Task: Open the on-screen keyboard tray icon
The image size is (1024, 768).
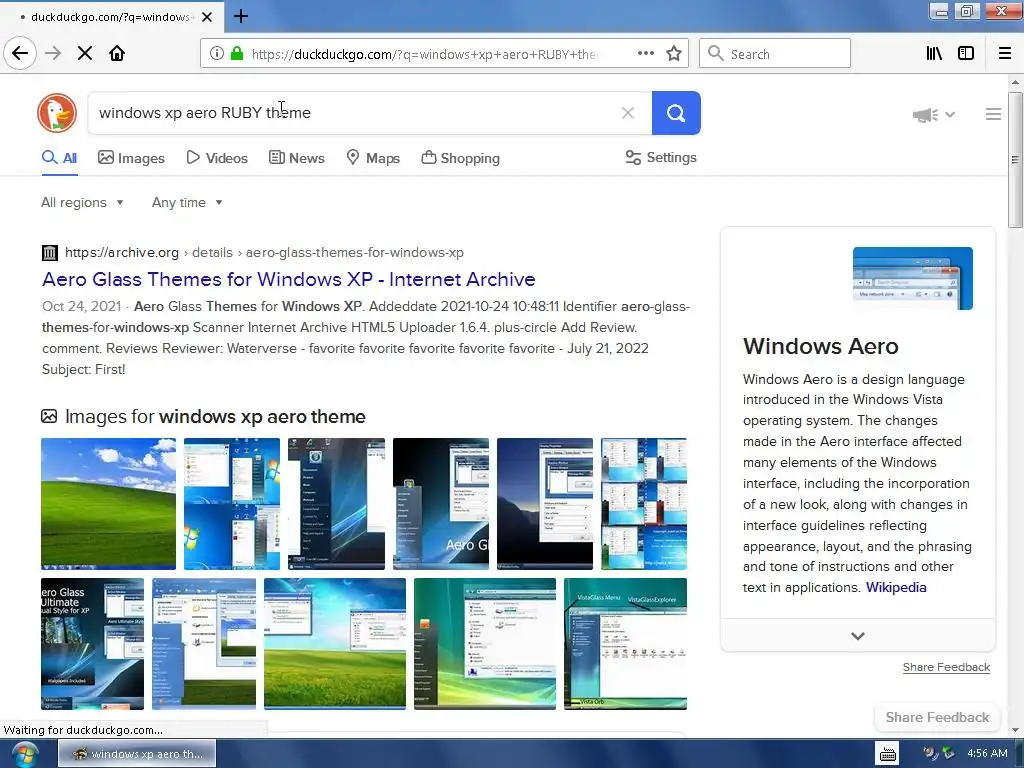Action: coord(888,754)
